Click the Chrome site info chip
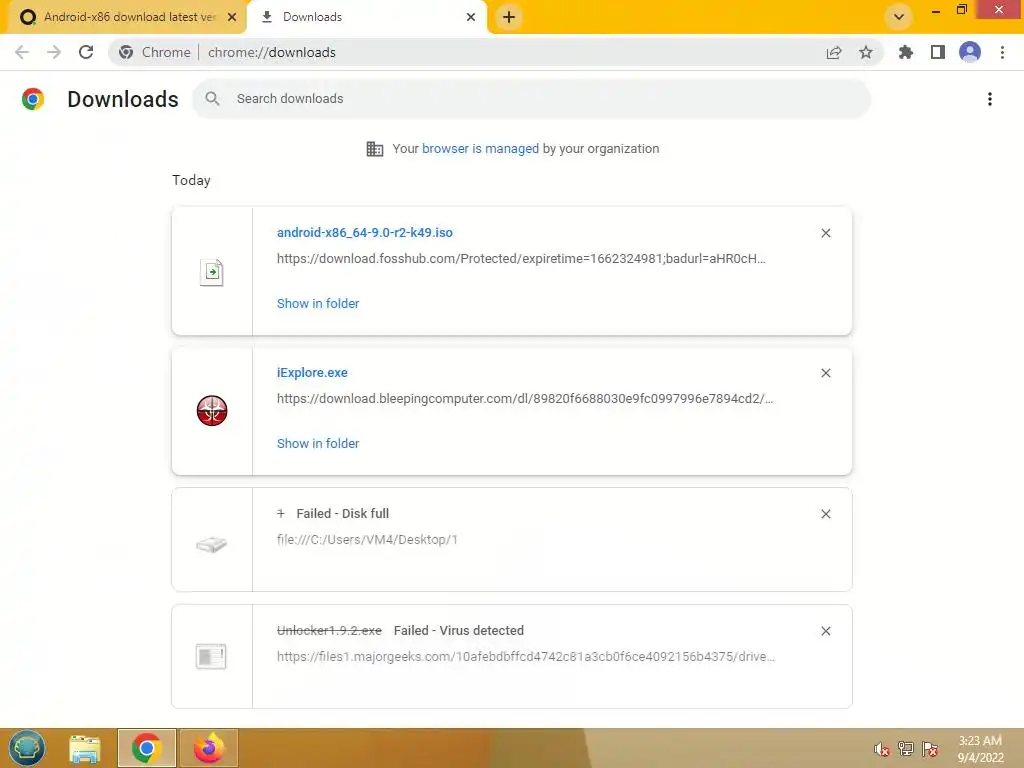The height and width of the screenshot is (768, 1024). 155,52
